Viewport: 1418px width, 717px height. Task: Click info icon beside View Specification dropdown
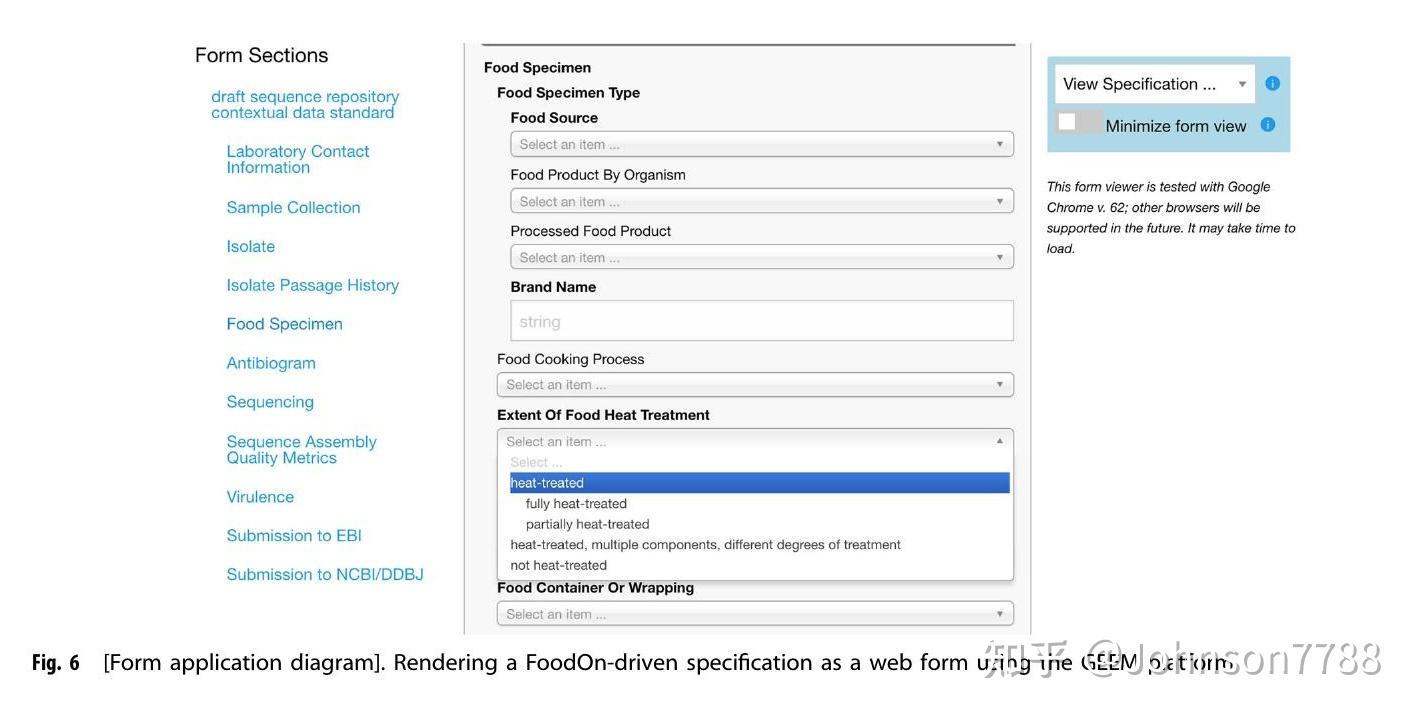click(x=1272, y=84)
